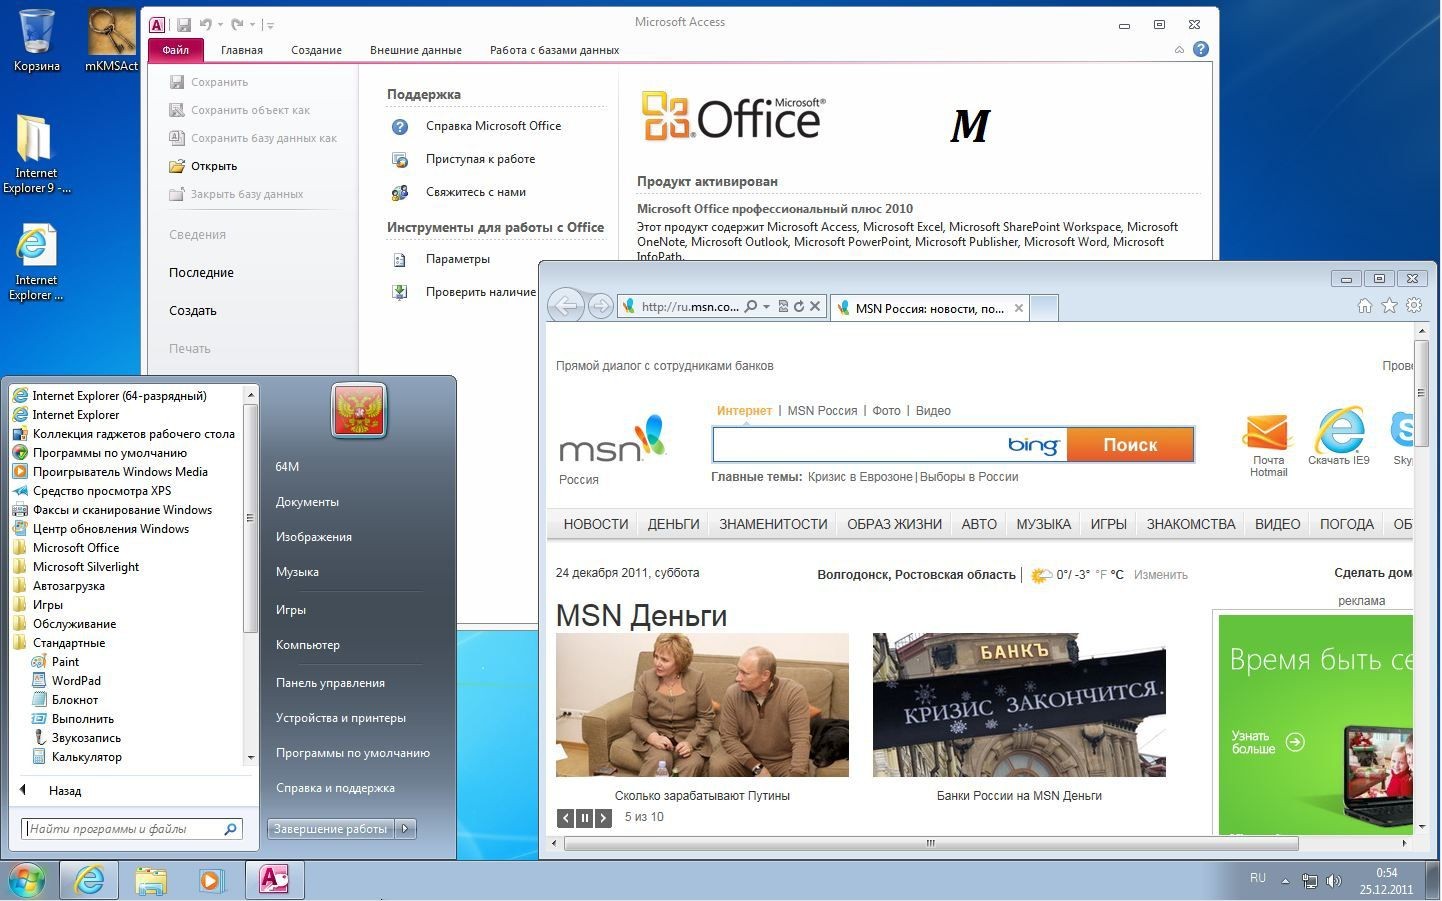
Task: Click Forward arrow in Internet Explorer
Action: point(600,306)
